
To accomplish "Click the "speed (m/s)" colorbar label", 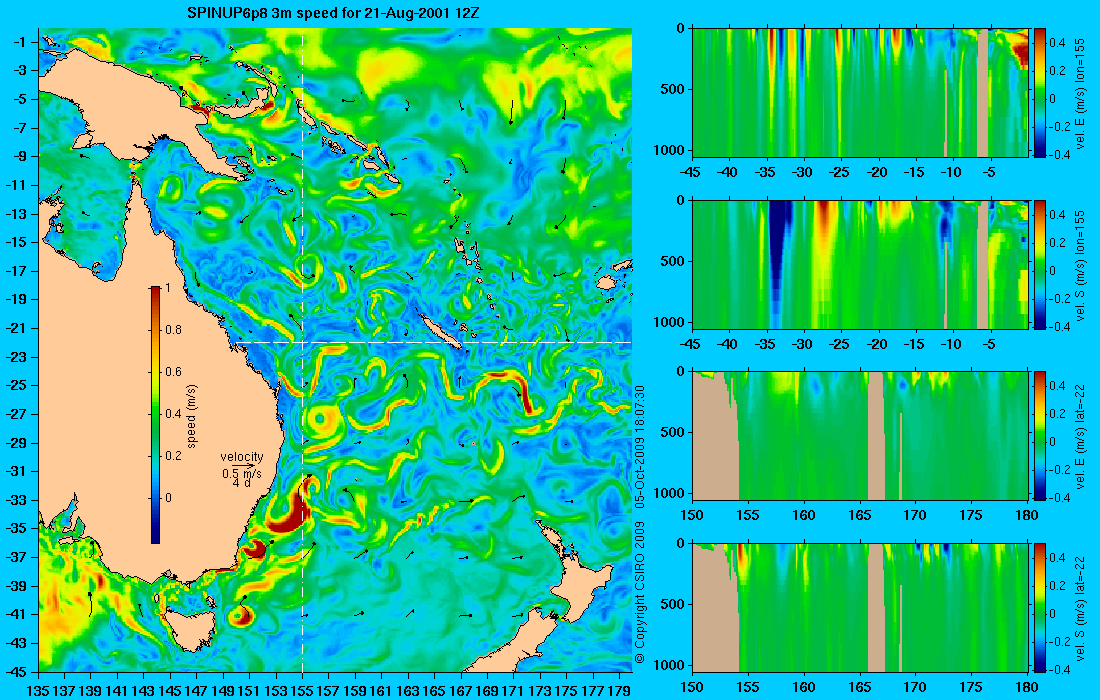I will pos(192,416).
